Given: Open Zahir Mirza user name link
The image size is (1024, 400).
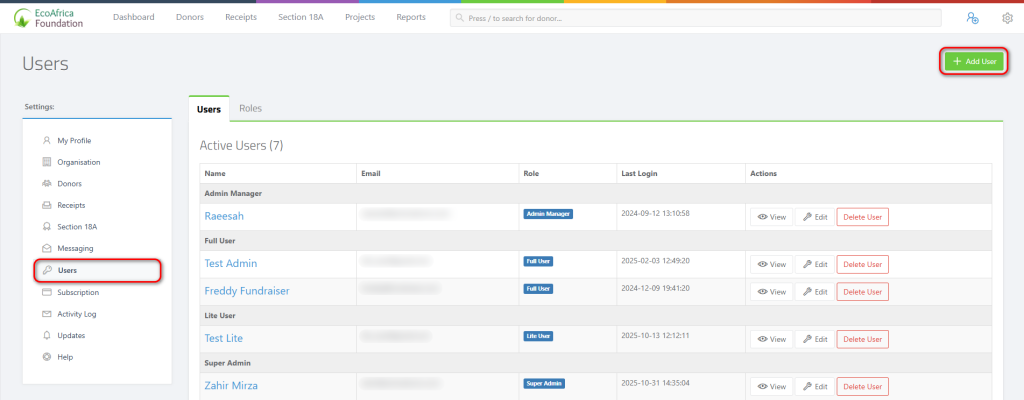Looking at the screenshot, I should click(238, 385).
